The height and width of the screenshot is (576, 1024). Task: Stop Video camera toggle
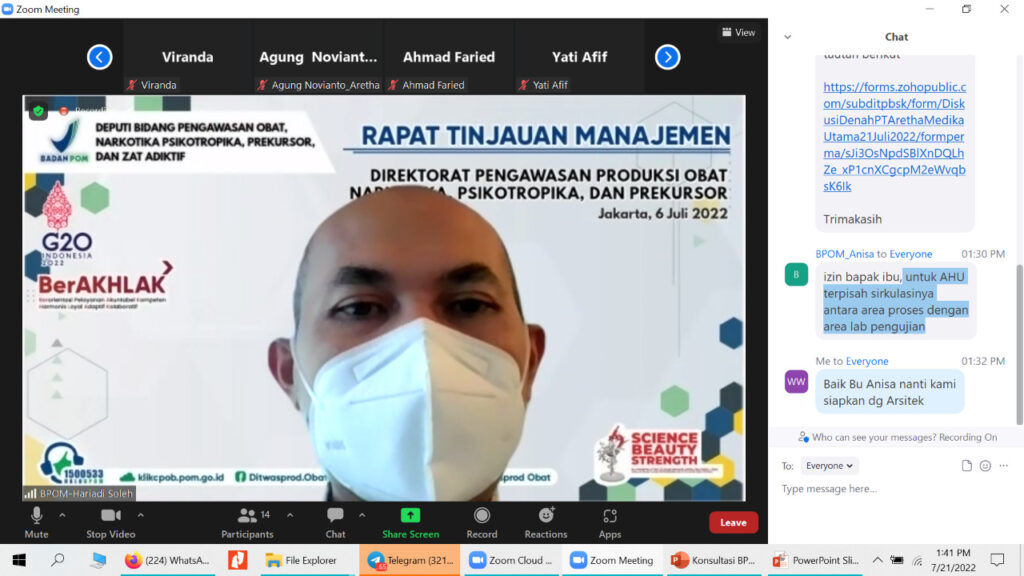click(x=110, y=516)
